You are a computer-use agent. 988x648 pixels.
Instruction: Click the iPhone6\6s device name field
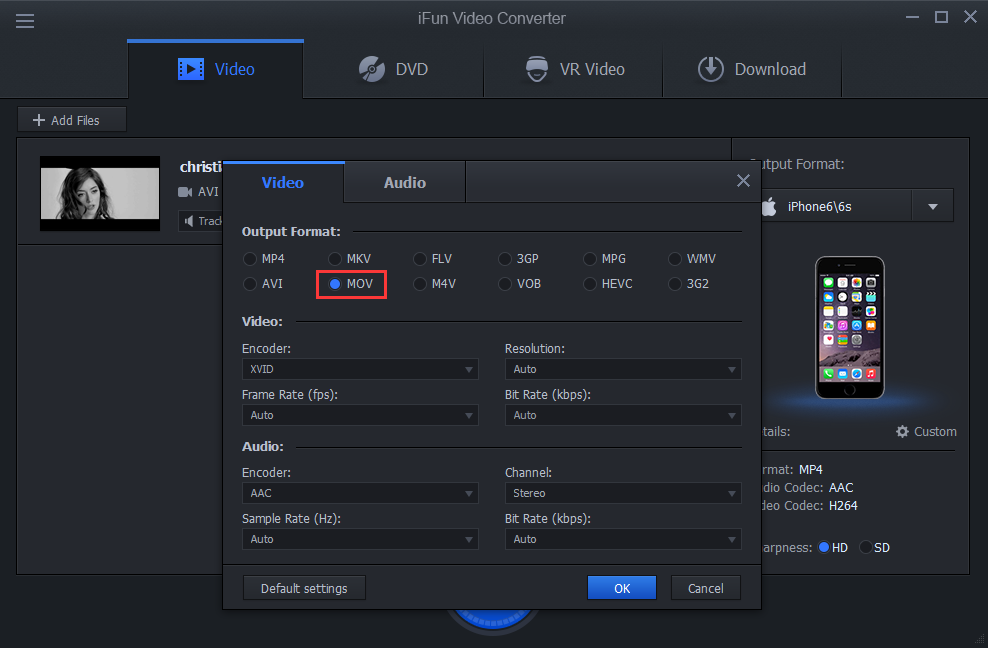coord(836,206)
